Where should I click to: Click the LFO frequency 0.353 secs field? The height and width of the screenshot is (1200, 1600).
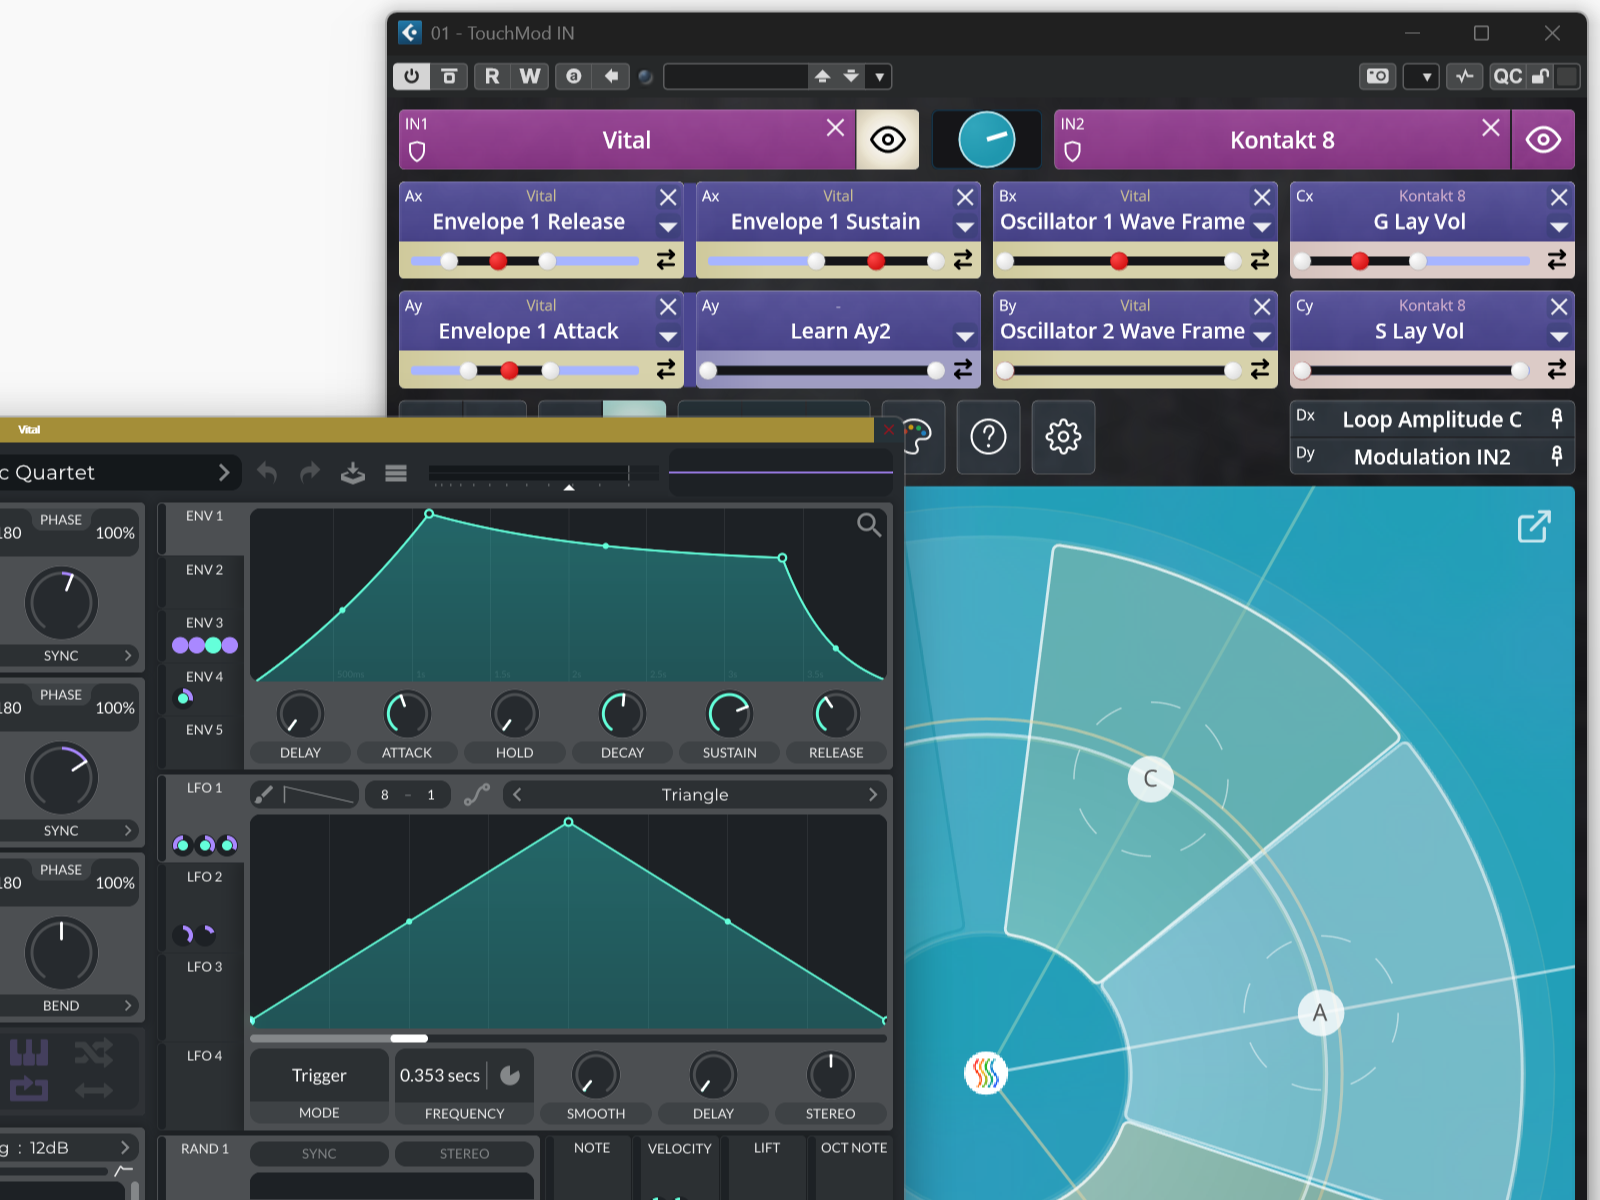(x=440, y=1076)
